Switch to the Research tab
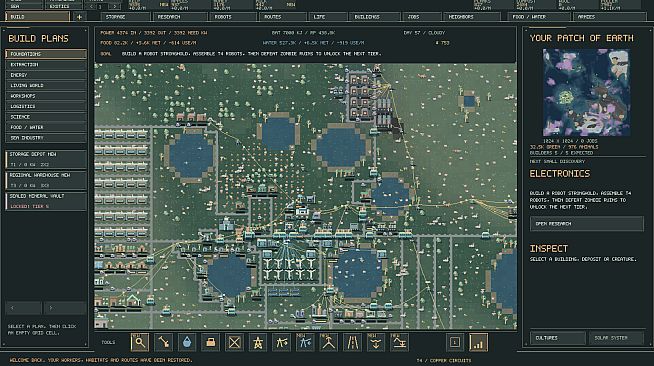654x366 pixels. [x=180, y=17]
